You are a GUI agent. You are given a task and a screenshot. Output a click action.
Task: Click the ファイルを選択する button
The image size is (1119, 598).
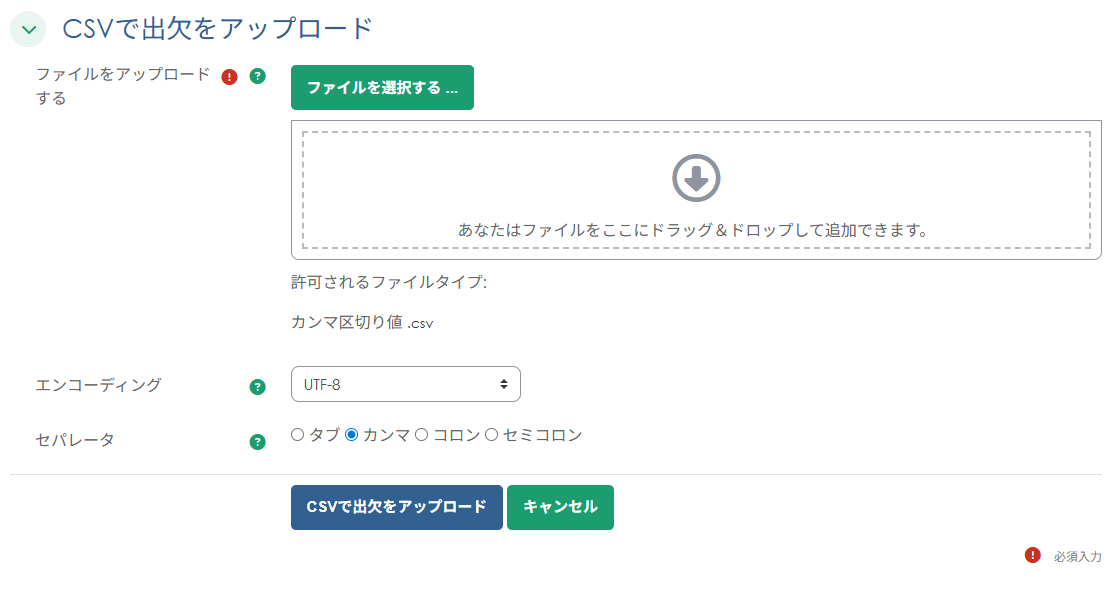pos(383,87)
